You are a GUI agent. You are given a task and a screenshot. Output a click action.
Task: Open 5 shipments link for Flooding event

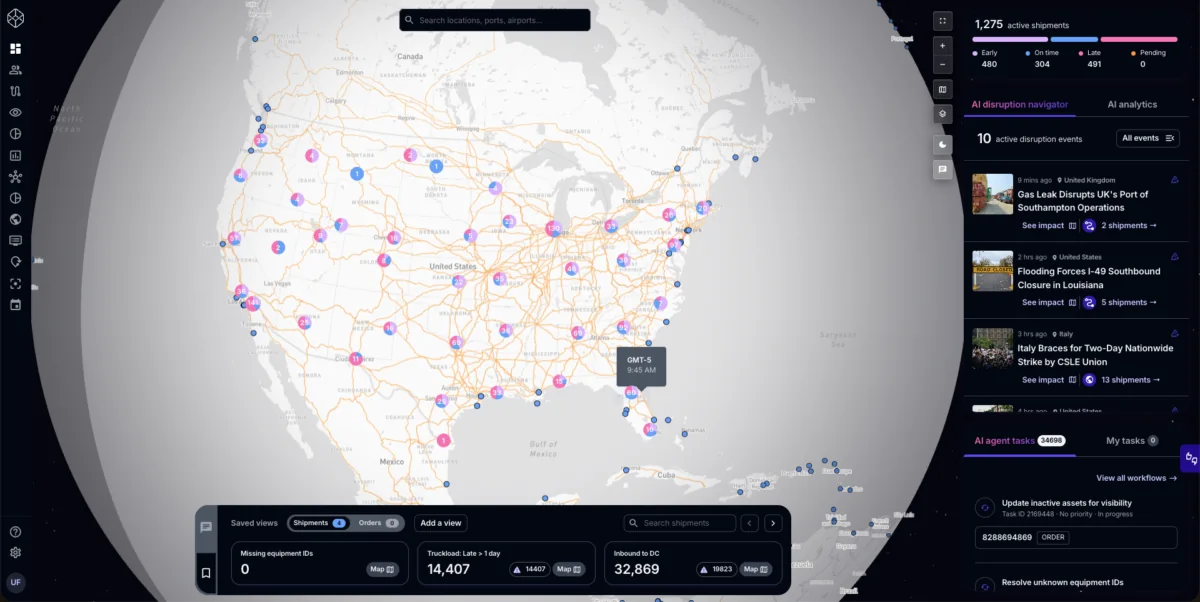[1129, 303]
